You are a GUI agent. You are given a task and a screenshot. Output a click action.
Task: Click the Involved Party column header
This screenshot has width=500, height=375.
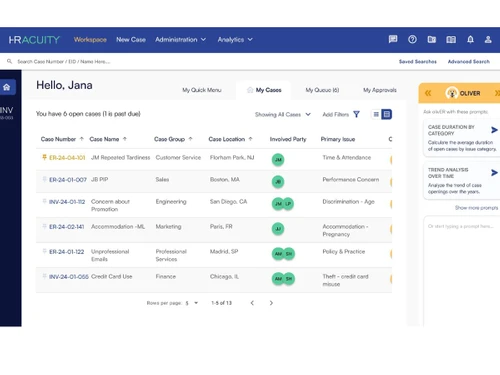point(288,139)
